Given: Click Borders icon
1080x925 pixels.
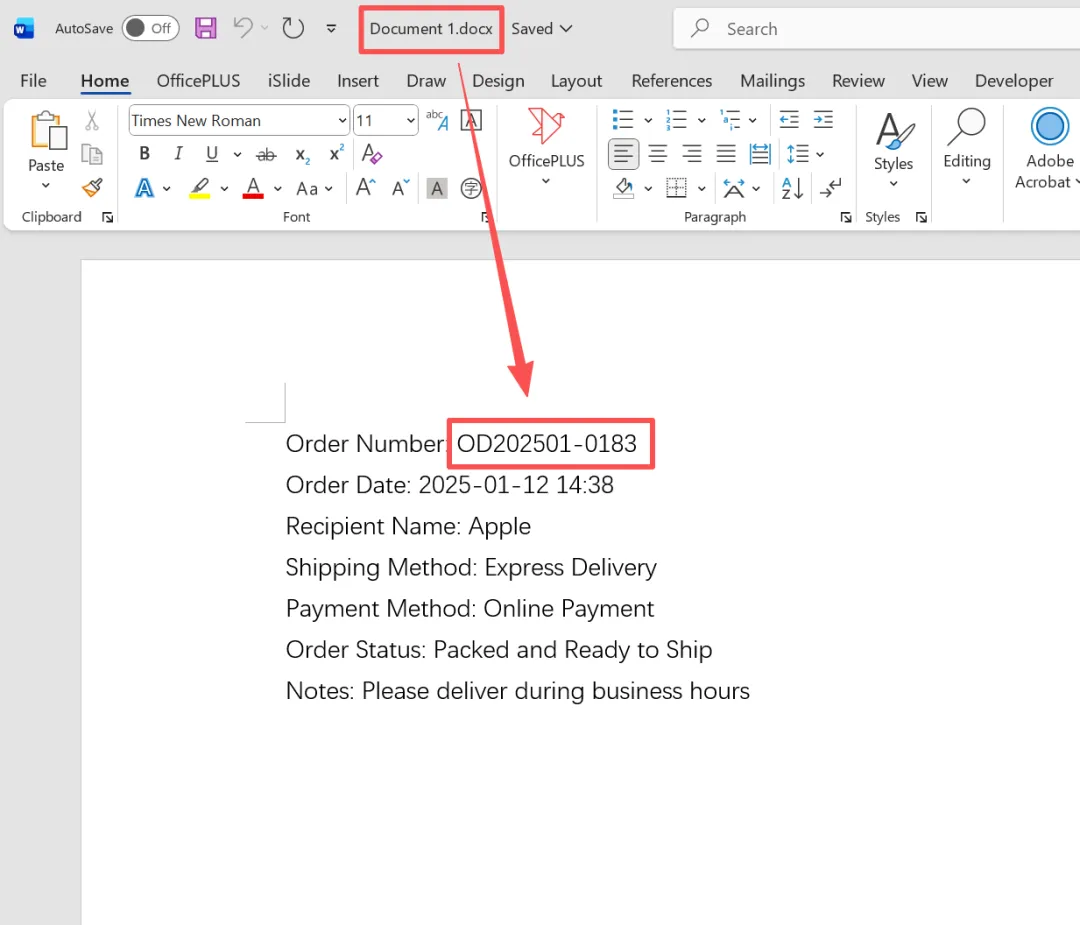Looking at the screenshot, I should (x=676, y=188).
